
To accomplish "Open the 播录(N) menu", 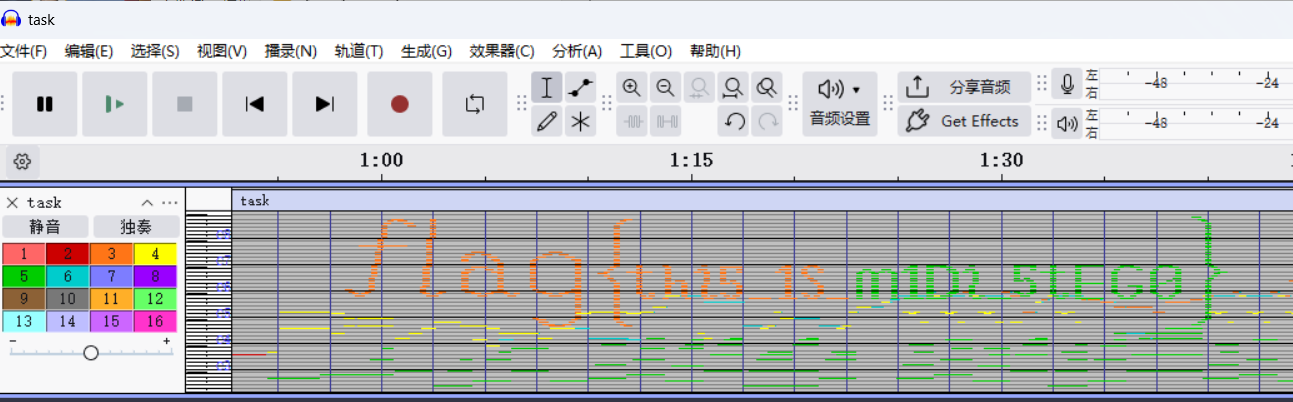I will pyautogui.click(x=290, y=51).
